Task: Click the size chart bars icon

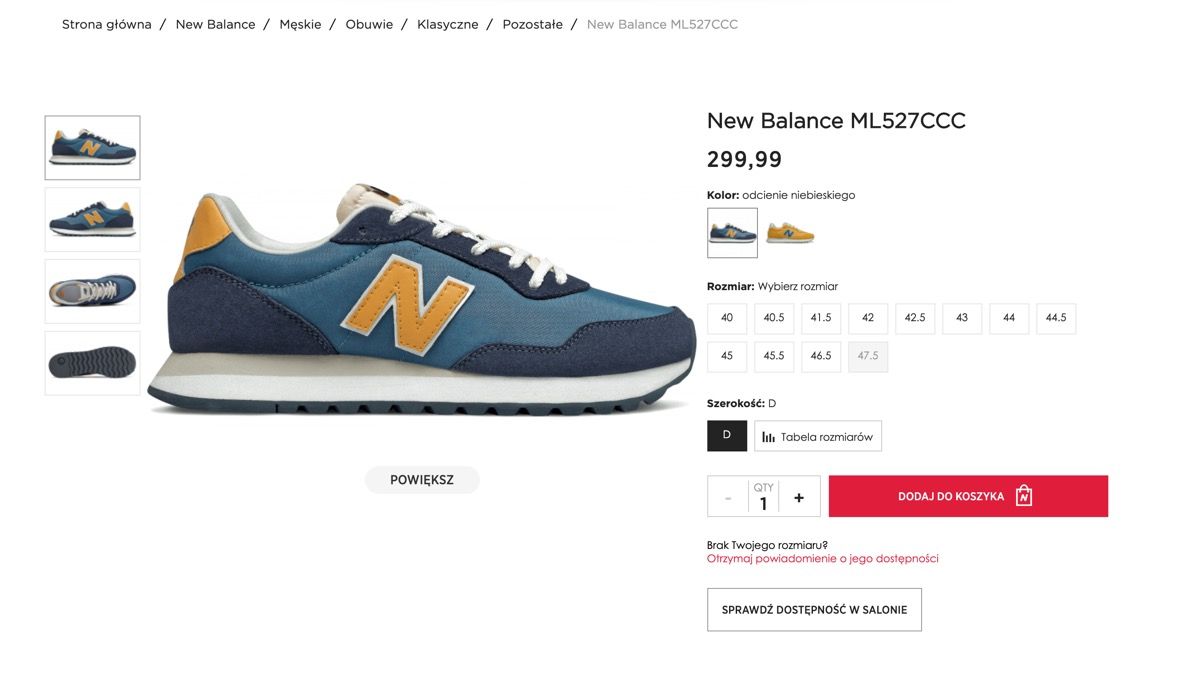Action: pyautogui.click(x=769, y=437)
